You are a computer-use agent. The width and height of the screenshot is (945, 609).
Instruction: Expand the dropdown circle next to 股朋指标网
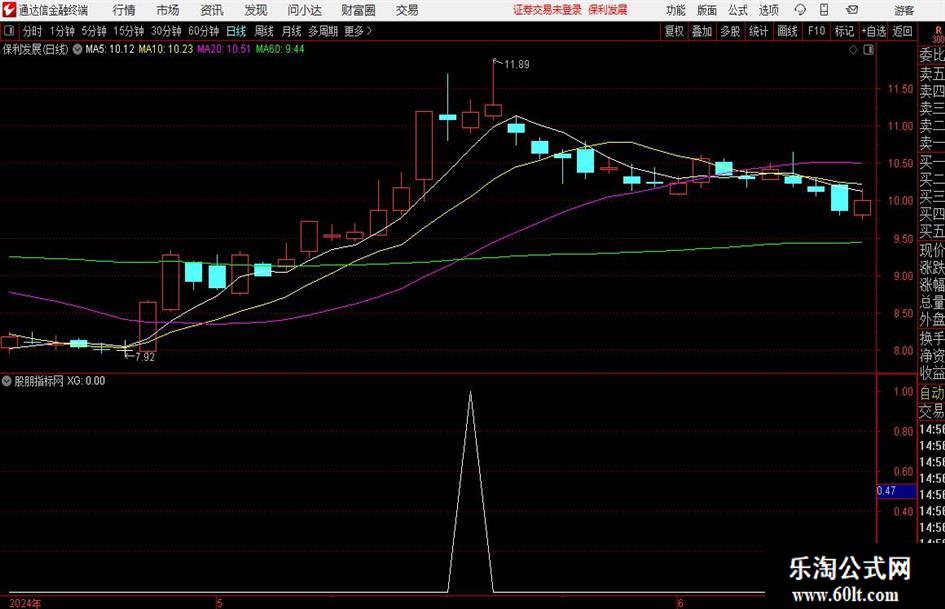click(7, 381)
